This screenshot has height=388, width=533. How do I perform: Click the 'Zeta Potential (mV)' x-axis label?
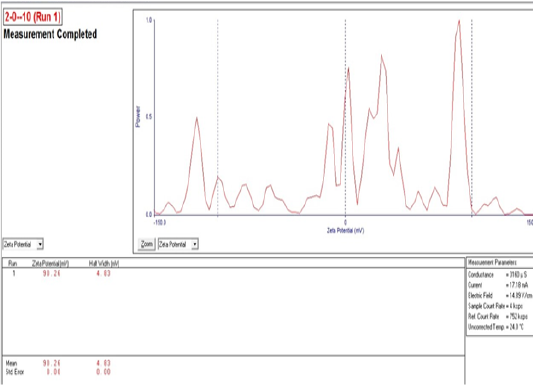click(x=345, y=231)
